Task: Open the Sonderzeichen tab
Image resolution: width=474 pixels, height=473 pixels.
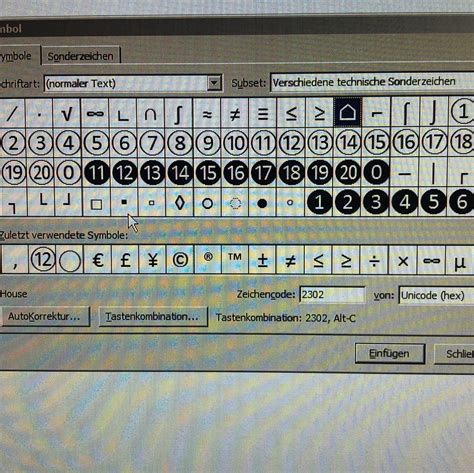Action: tap(80, 56)
